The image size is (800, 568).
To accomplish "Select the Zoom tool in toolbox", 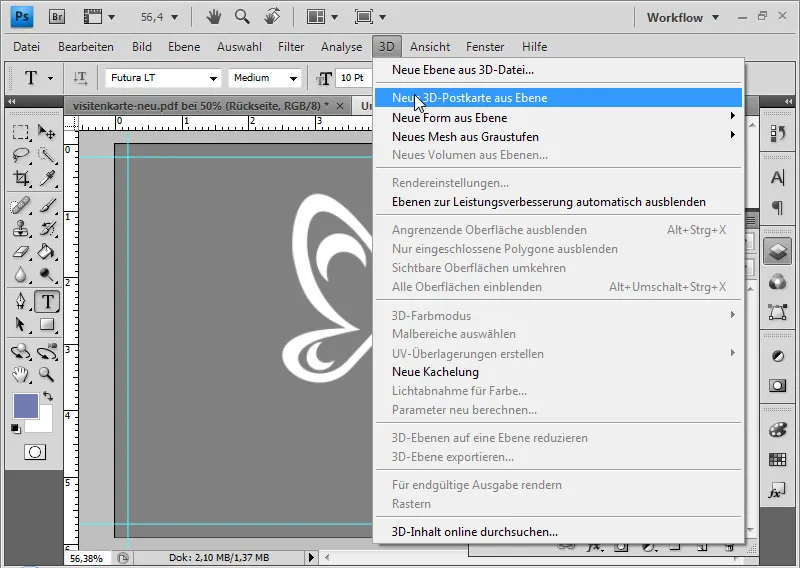I will click(46, 375).
